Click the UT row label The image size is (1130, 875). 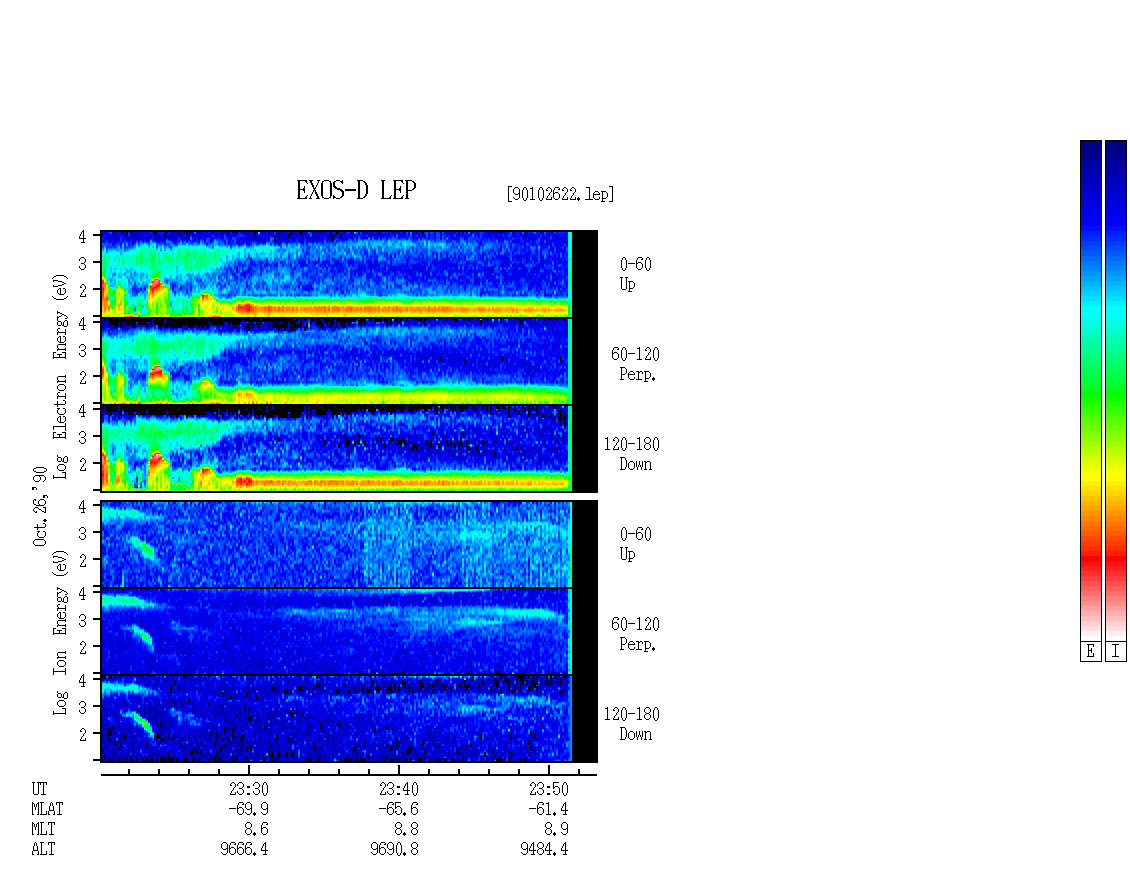[x=39, y=789]
